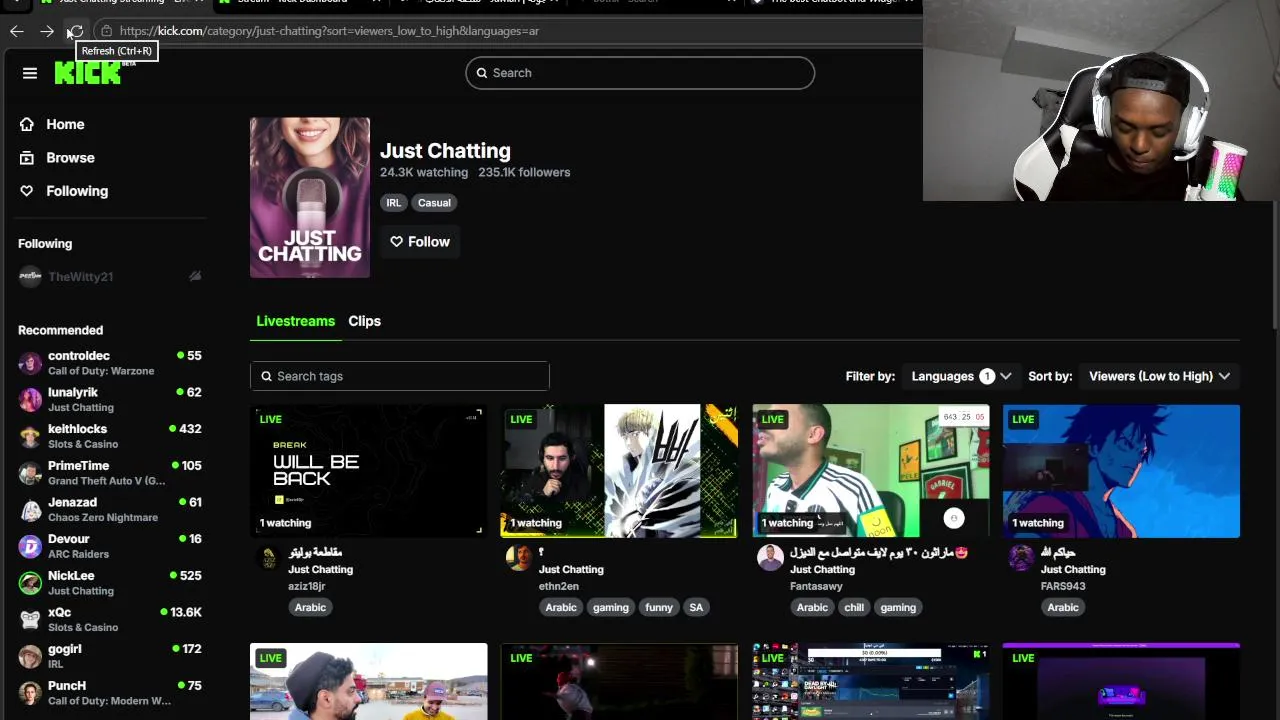Click the top Search field
1280x720 pixels.
[x=640, y=73]
